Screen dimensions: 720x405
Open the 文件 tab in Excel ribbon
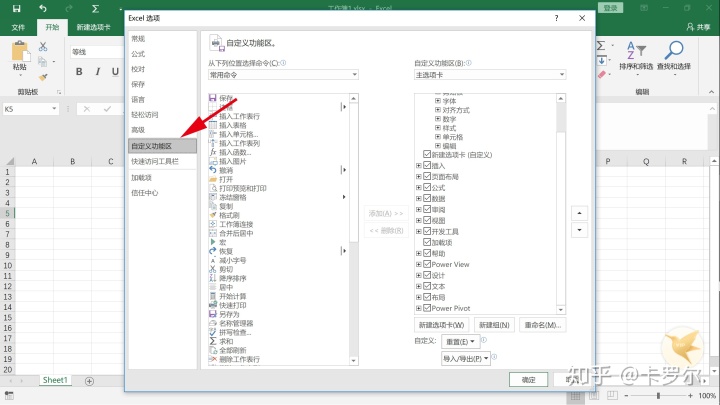[18, 28]
